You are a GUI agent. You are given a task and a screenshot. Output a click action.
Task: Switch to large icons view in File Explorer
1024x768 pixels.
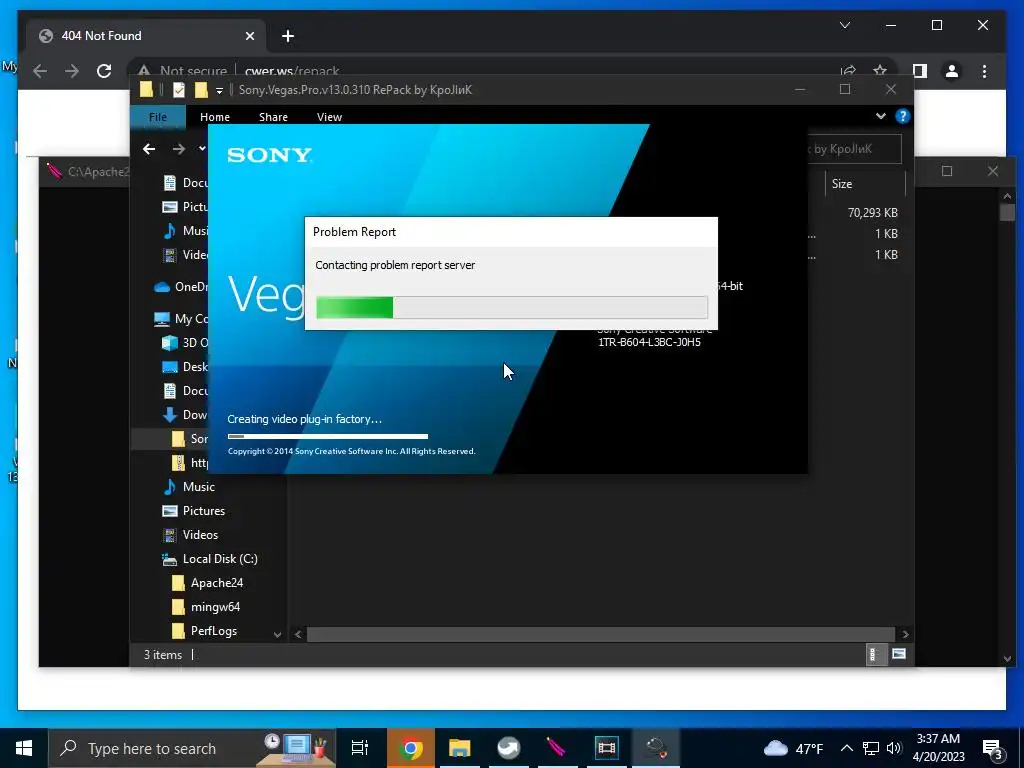point(899,654)
